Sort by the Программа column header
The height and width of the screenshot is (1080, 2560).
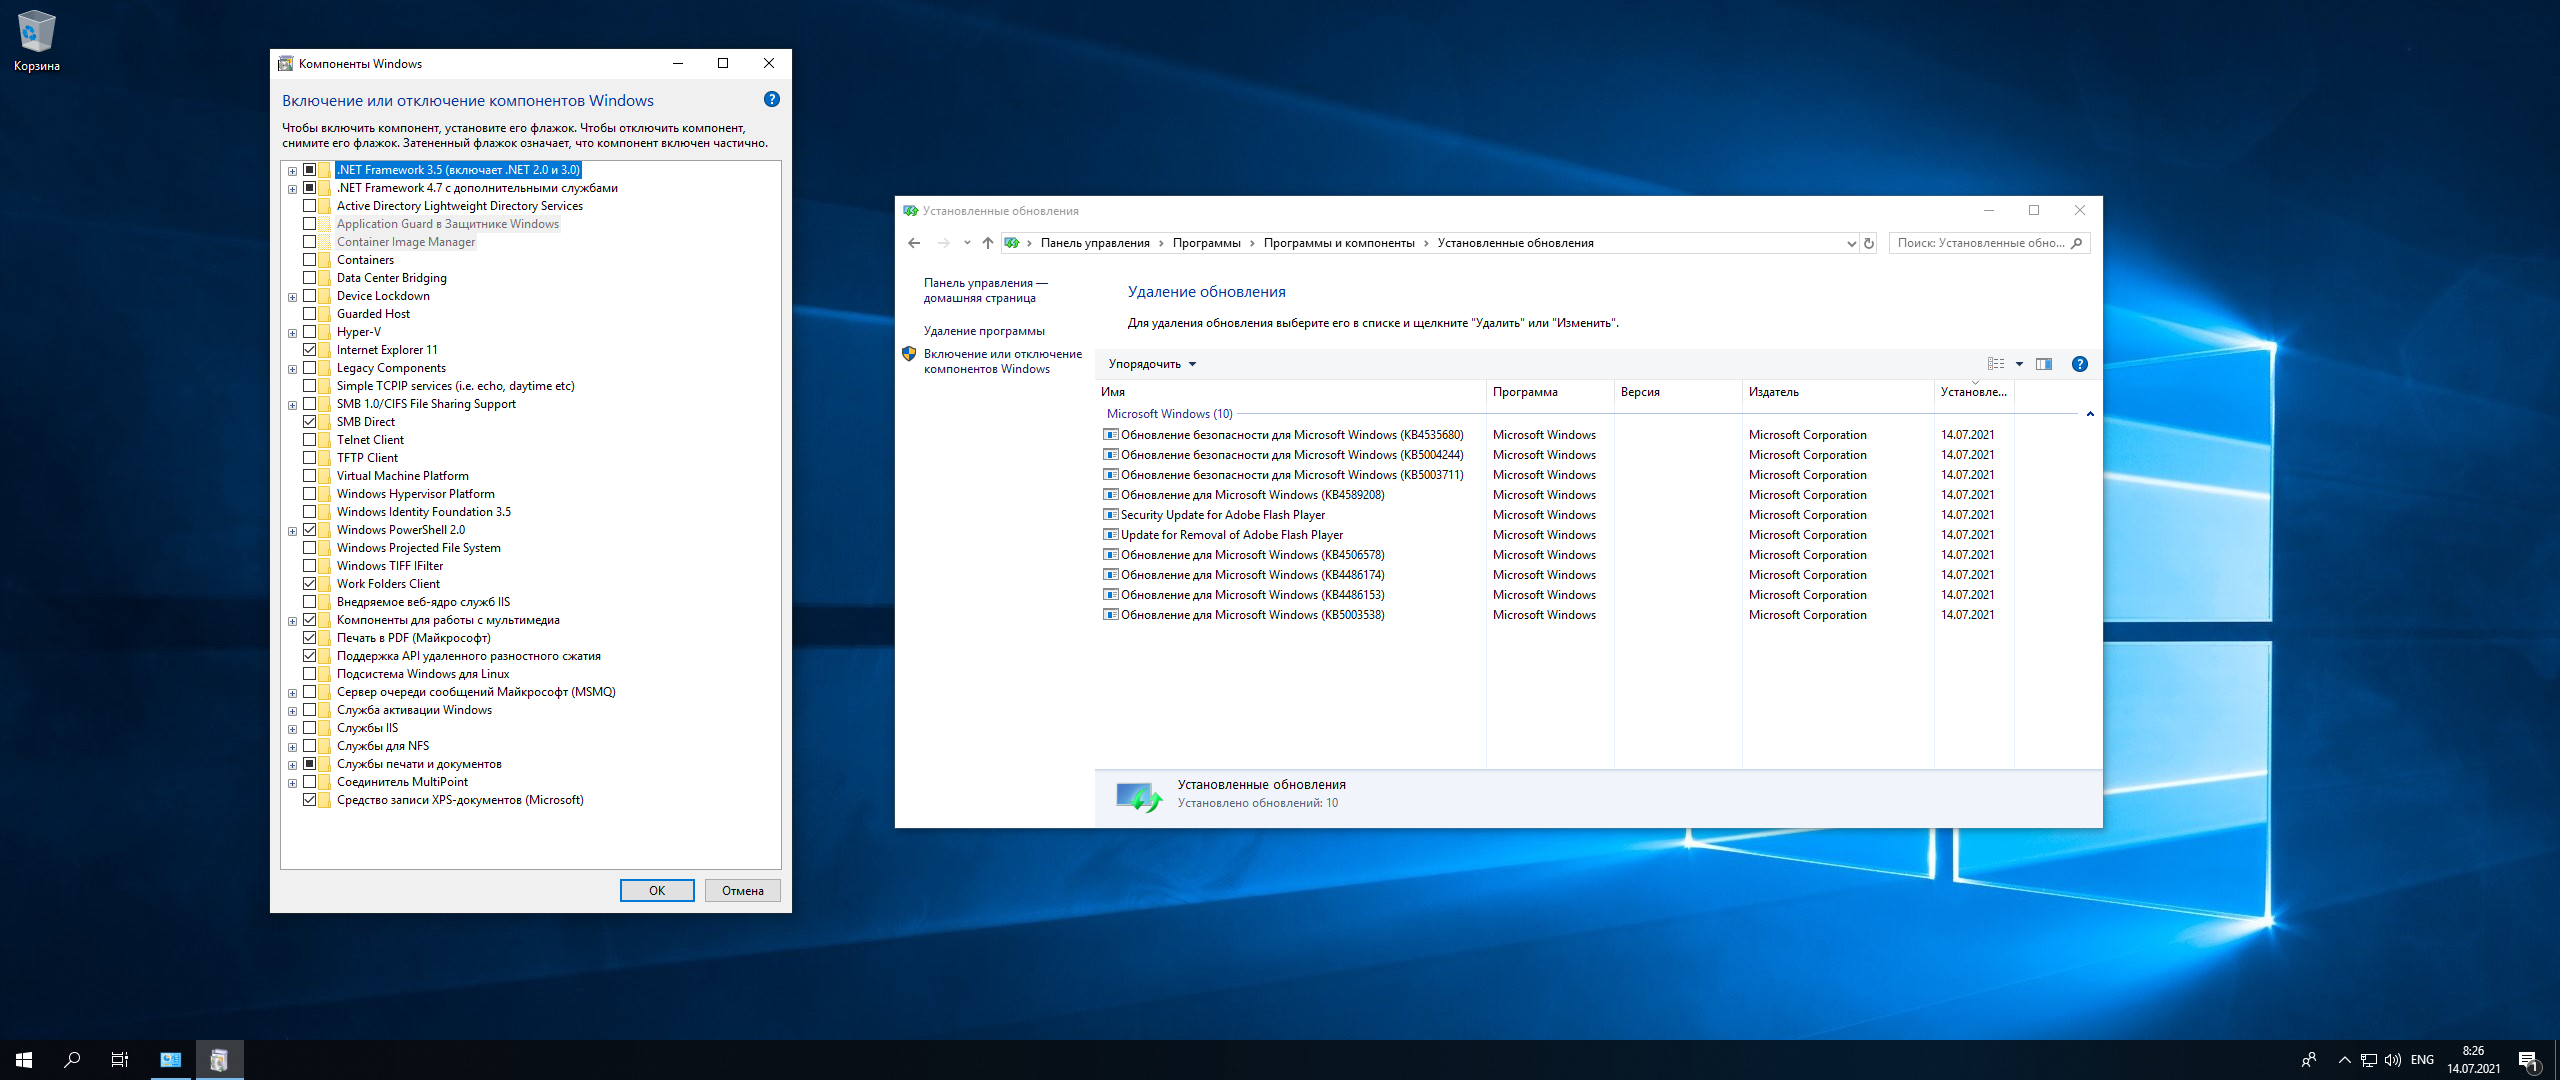pyautogui.click(x=1550, y=392)
